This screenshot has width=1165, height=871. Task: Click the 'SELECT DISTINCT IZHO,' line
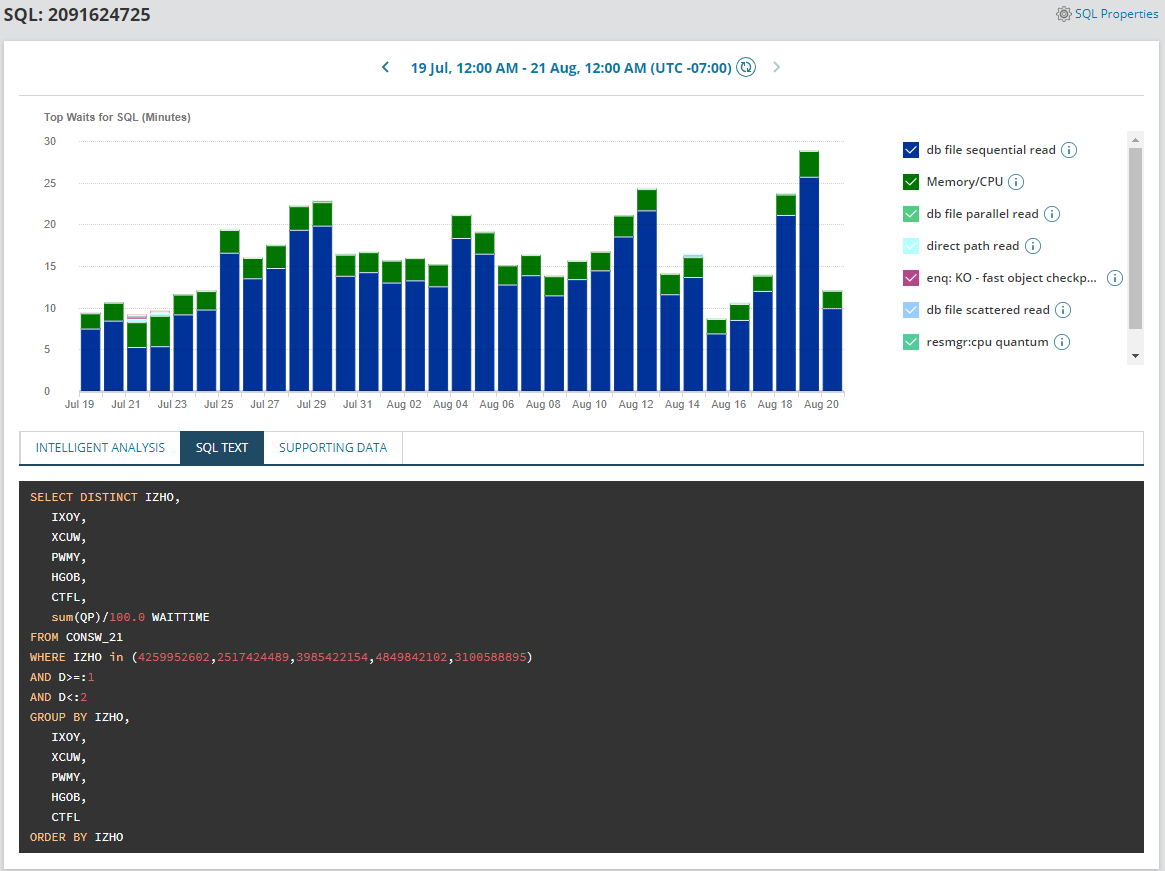pyautogui.click(x=105, y=497)
